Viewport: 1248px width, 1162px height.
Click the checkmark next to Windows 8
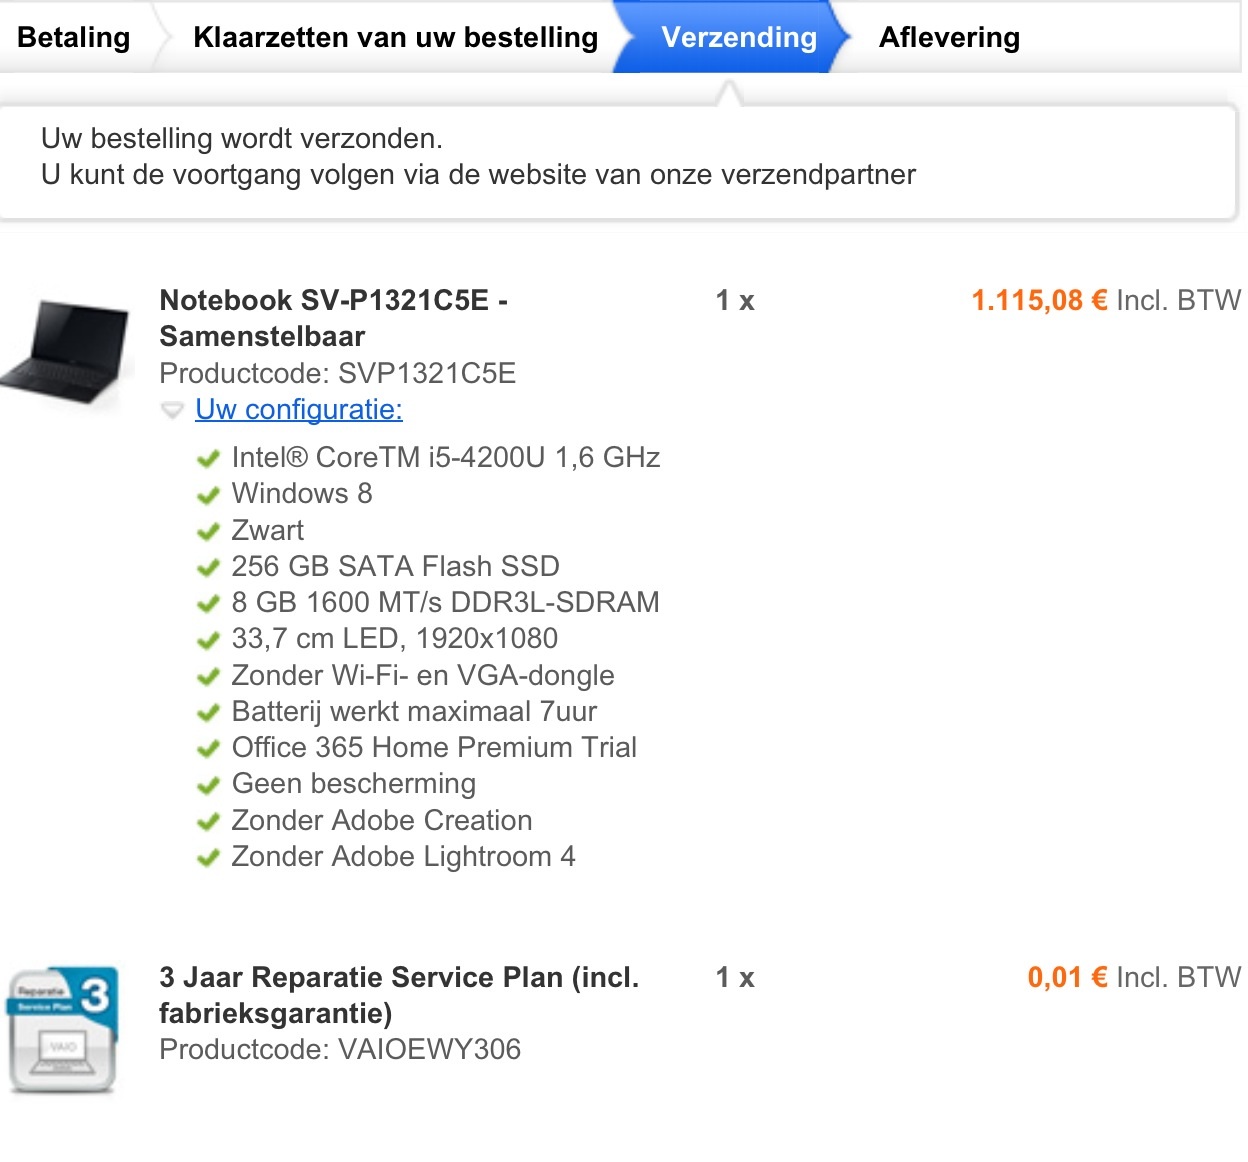point(208,495)
